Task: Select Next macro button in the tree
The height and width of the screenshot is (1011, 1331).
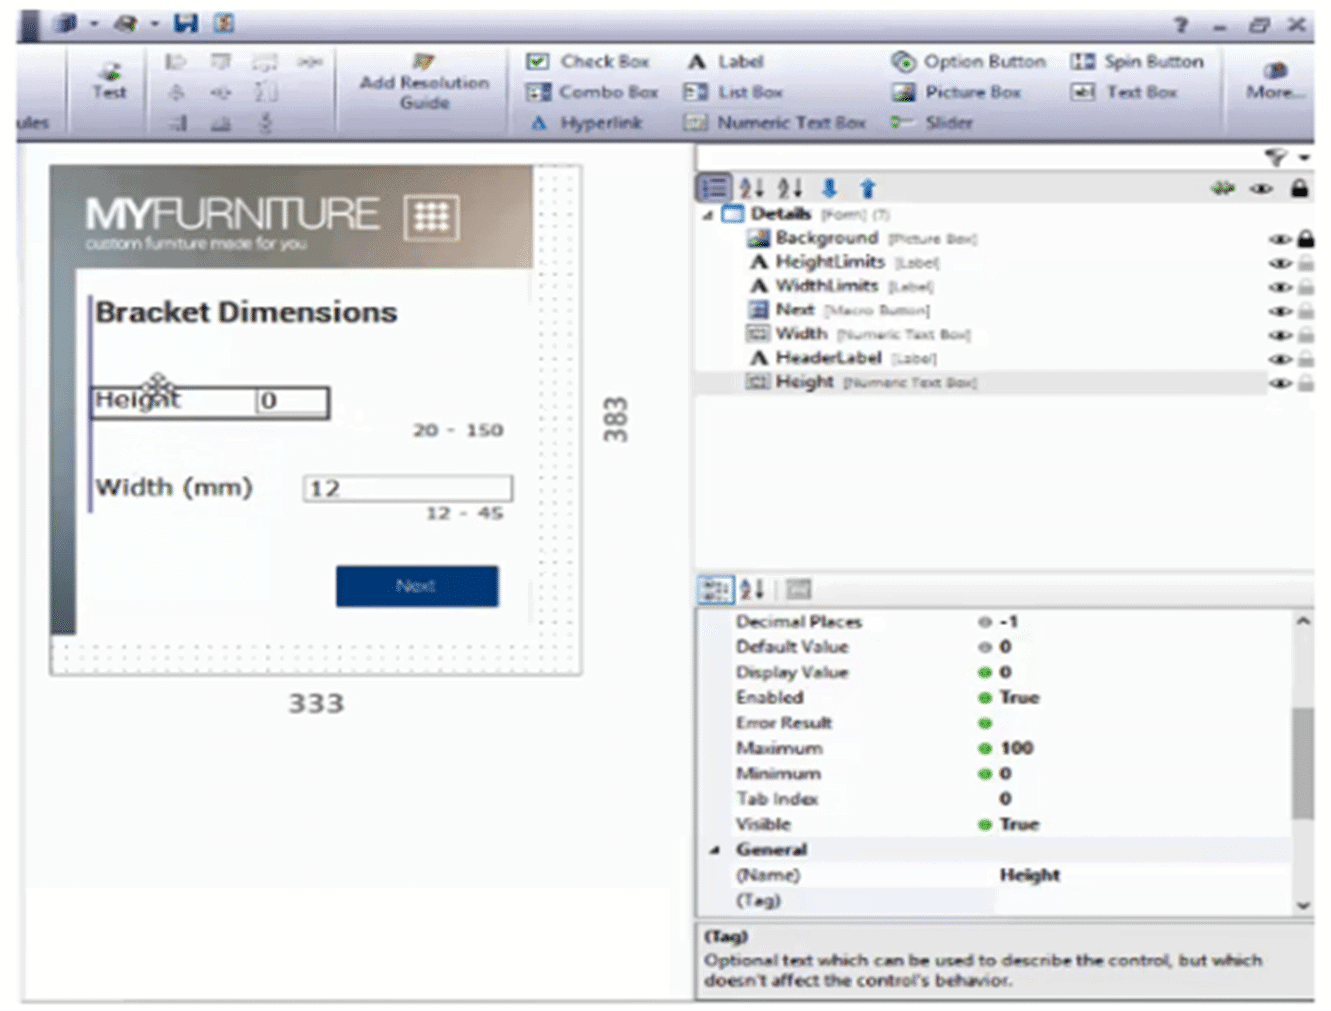Action: coord(838,310)
